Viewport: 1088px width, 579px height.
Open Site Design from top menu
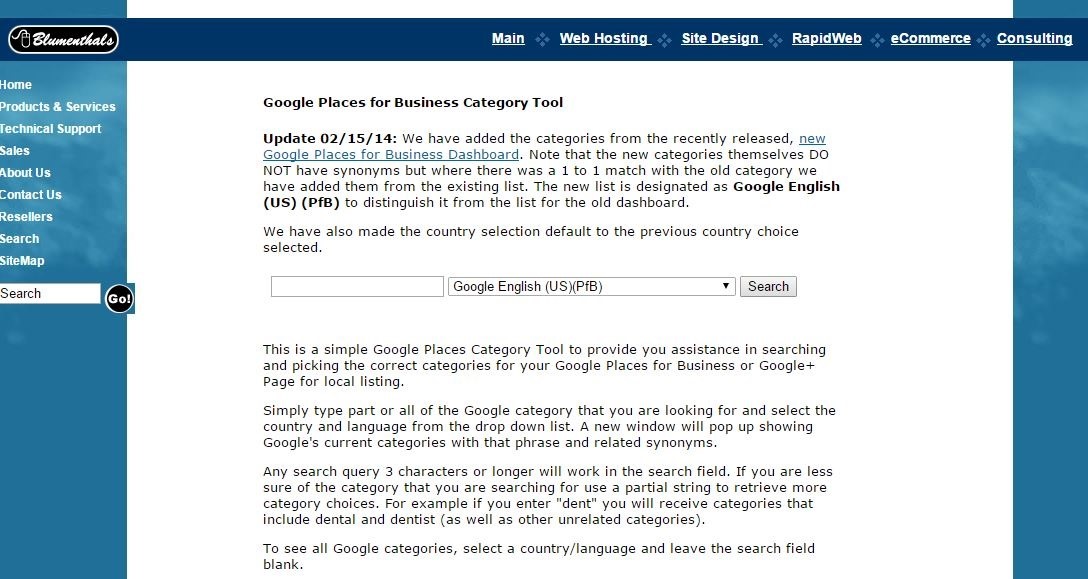point(720,39)
